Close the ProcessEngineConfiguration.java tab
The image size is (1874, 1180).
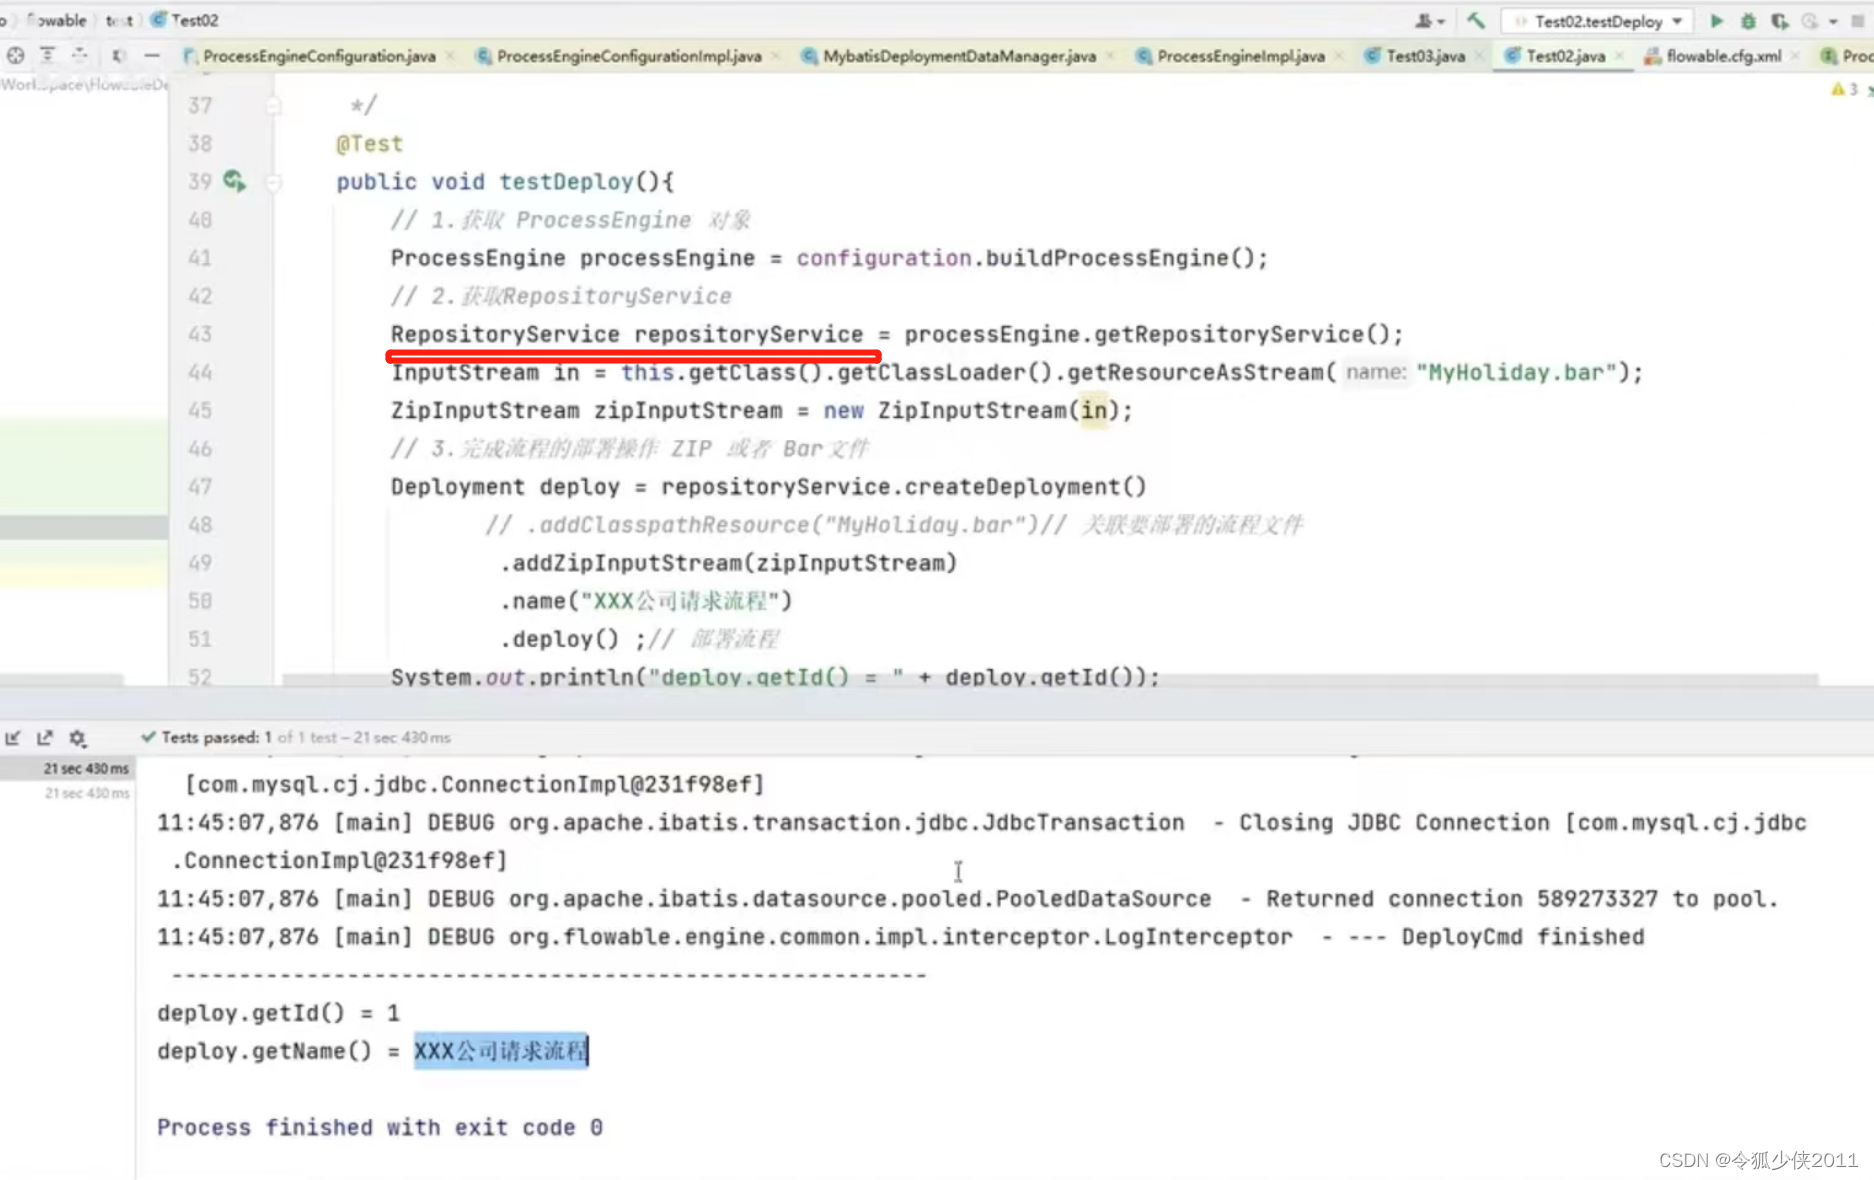451,56
